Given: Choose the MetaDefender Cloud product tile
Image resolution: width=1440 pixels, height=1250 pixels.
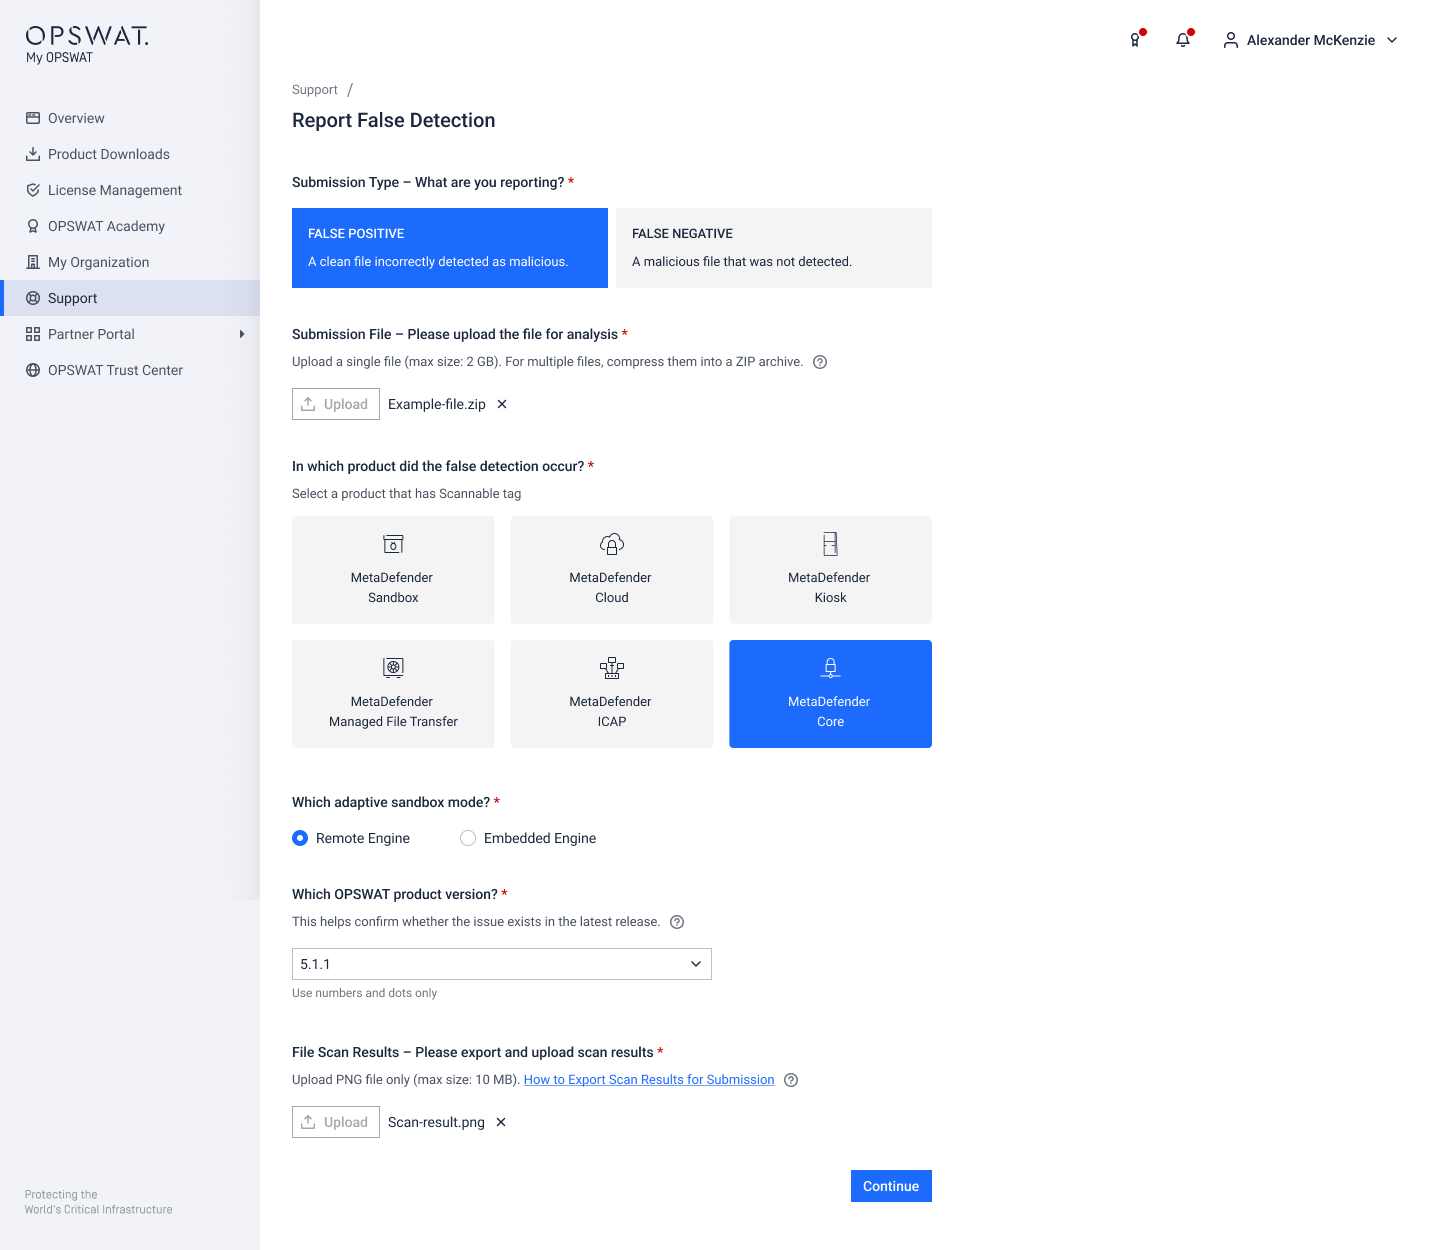Looking at the screenshot, I should click(x=612, y=570).
